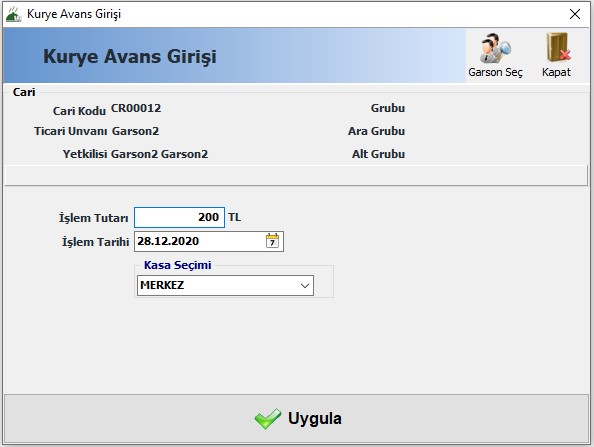Close the Kurye Avans Girişi window
Viewport: 594px width, 447px height.
575,14
